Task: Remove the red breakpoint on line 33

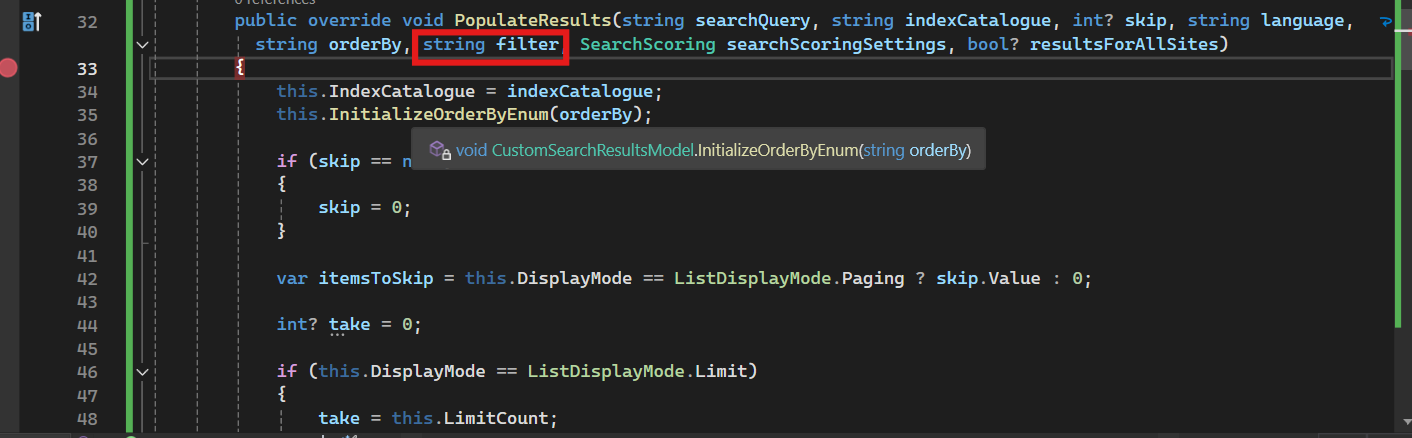Action: point(9,68)
